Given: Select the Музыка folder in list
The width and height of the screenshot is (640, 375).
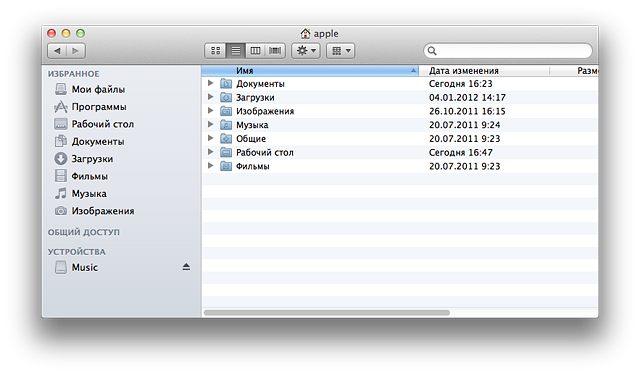Looking at the screenshot, I should click(x=252, y=125).
